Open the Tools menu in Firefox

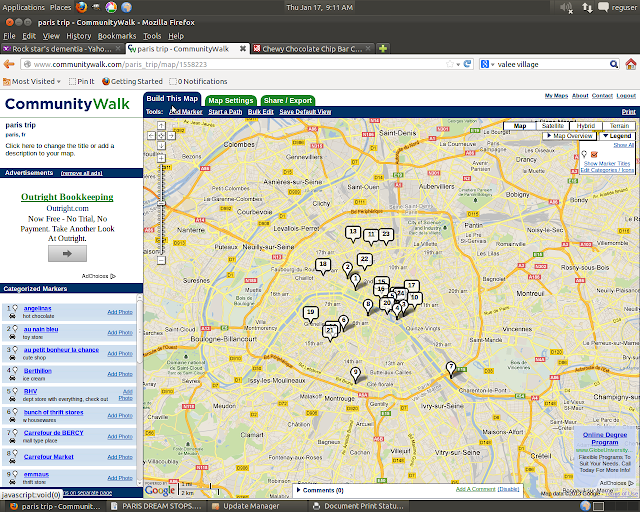(x=152, y=36)
